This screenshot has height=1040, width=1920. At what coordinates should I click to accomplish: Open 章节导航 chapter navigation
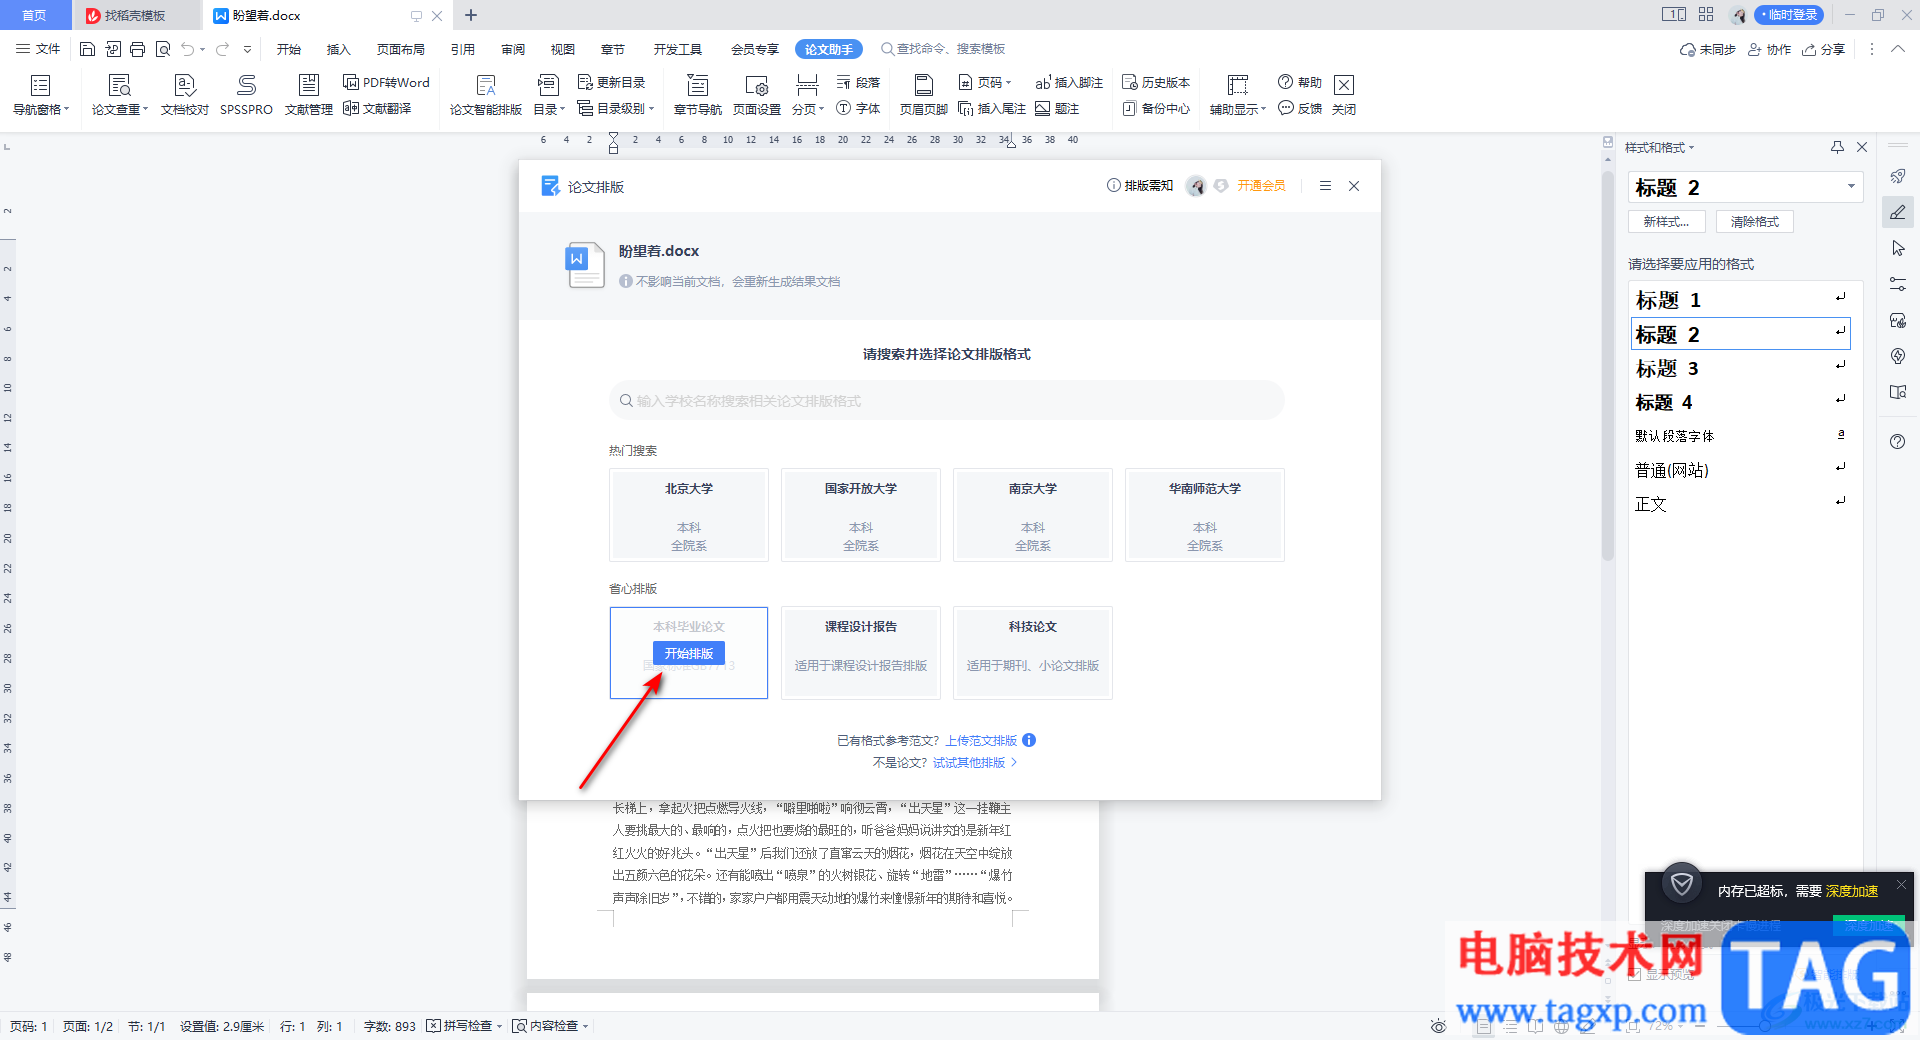tap(698, 96)
